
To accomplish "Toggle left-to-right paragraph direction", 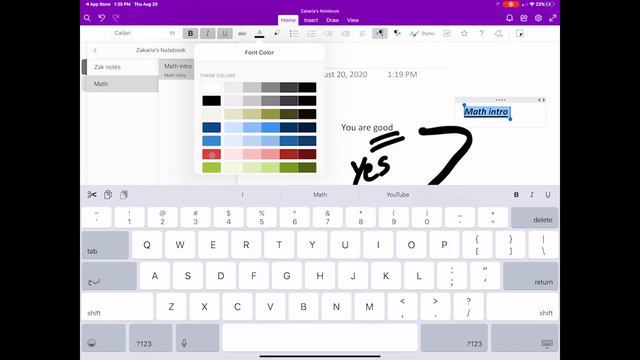I will pos(380,33).
